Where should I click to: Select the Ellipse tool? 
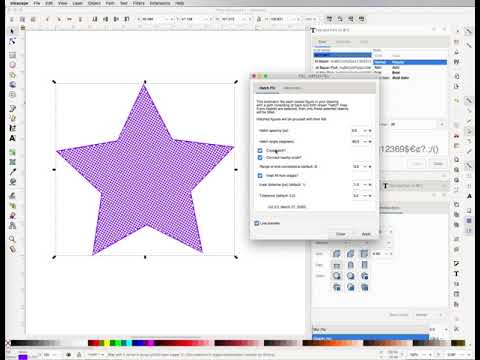[12, 65]
